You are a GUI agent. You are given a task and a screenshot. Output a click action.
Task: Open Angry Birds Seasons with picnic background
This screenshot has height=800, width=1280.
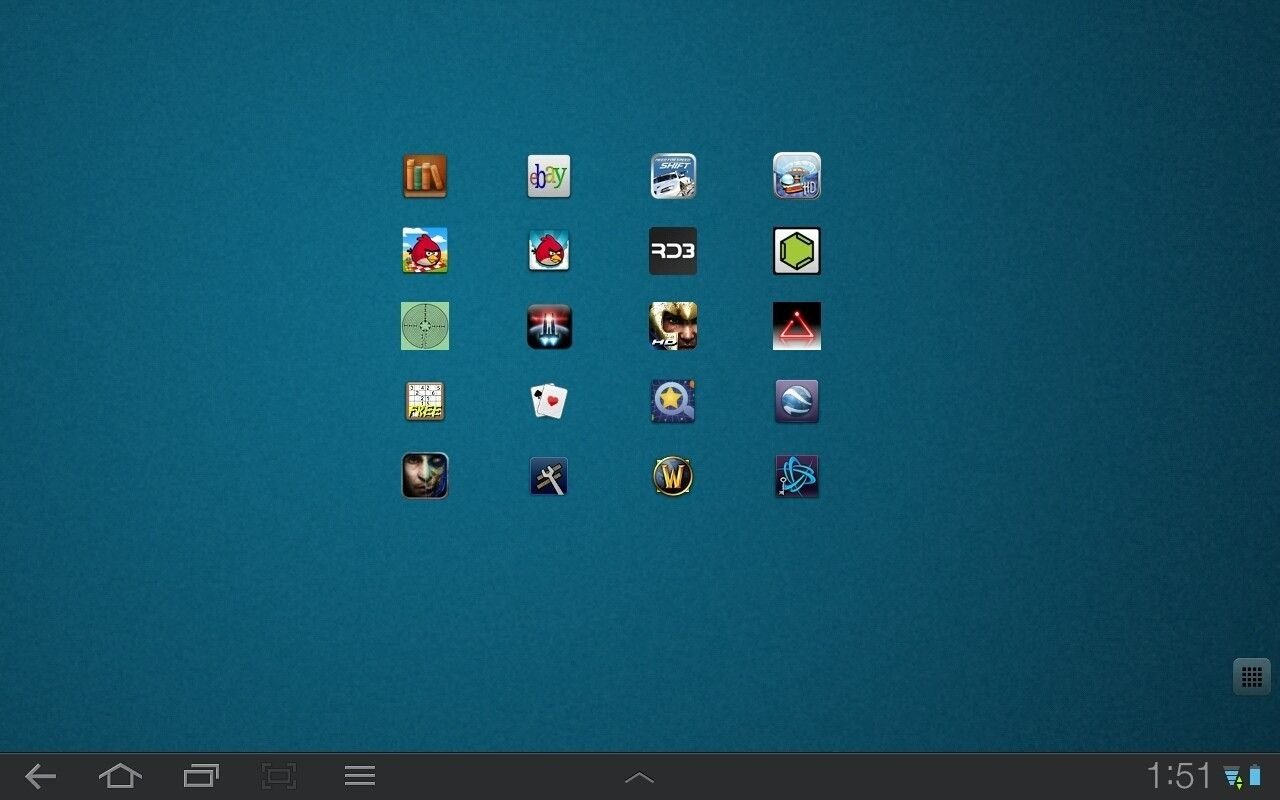click(425, 250)
